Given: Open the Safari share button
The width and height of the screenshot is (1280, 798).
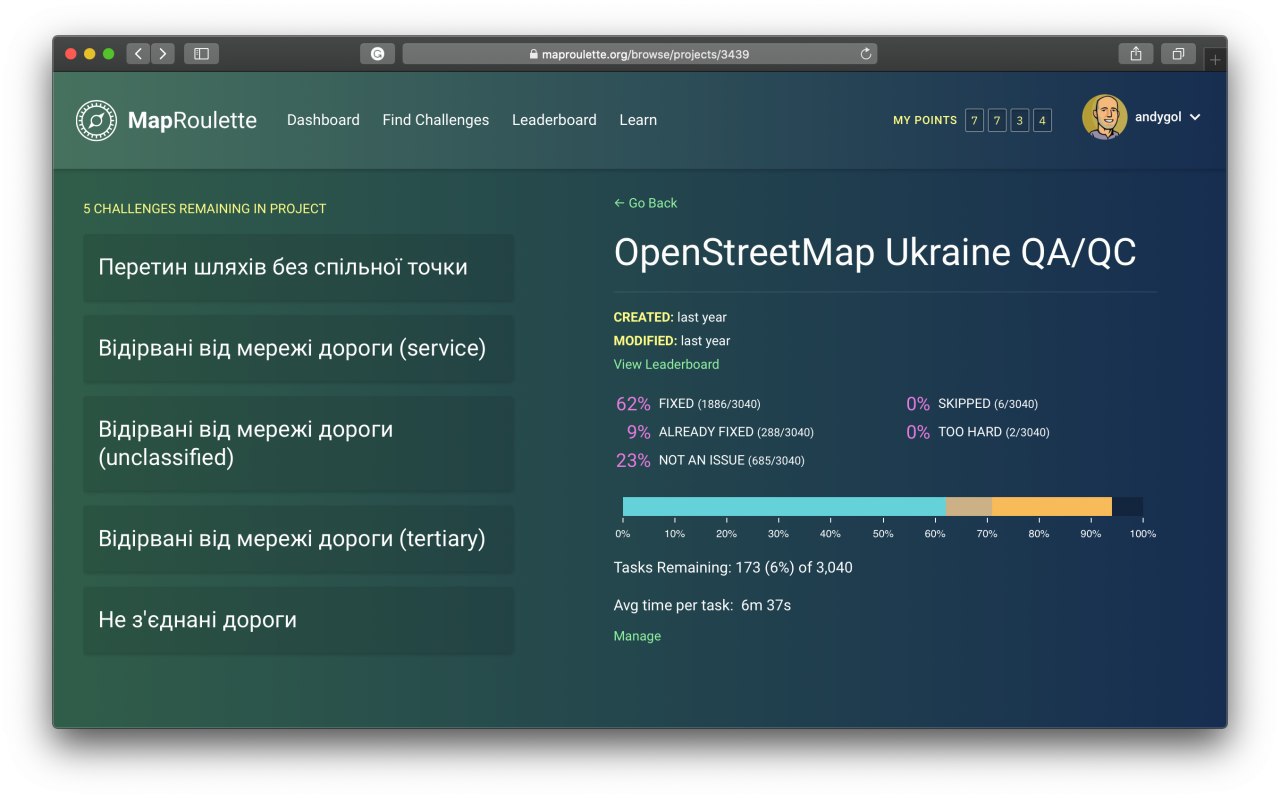Looking at the screenshot, I should [x=1136, y=54].
